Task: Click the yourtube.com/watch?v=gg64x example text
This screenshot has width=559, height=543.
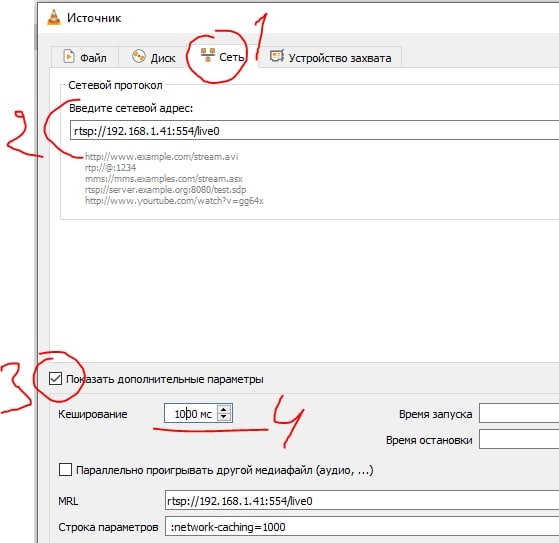Action: (x=174, y=201)
